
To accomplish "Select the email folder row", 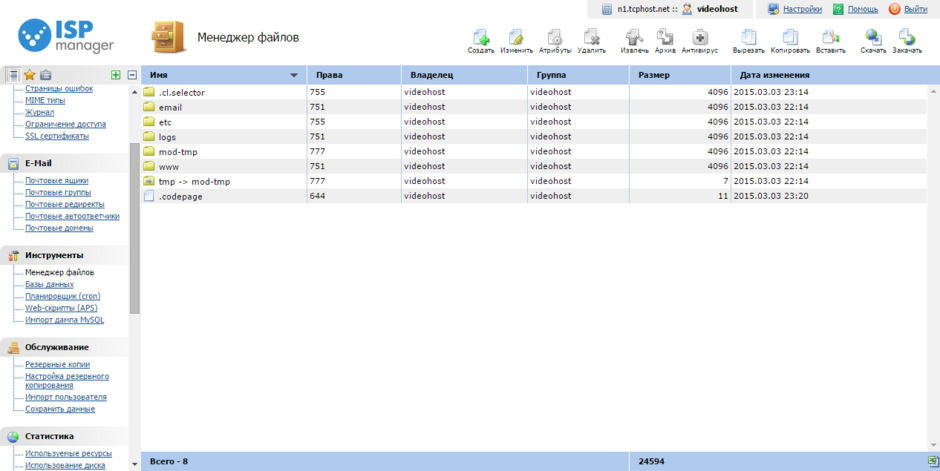I will pyautogui.click(x=534, y=107).
